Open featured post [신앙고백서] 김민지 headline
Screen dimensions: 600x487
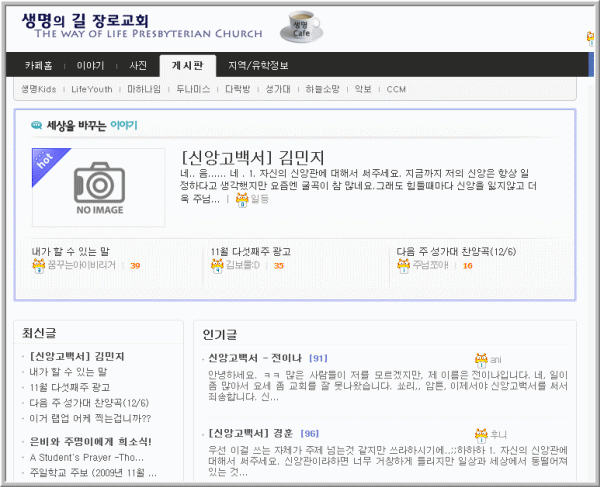pos(253,158)
